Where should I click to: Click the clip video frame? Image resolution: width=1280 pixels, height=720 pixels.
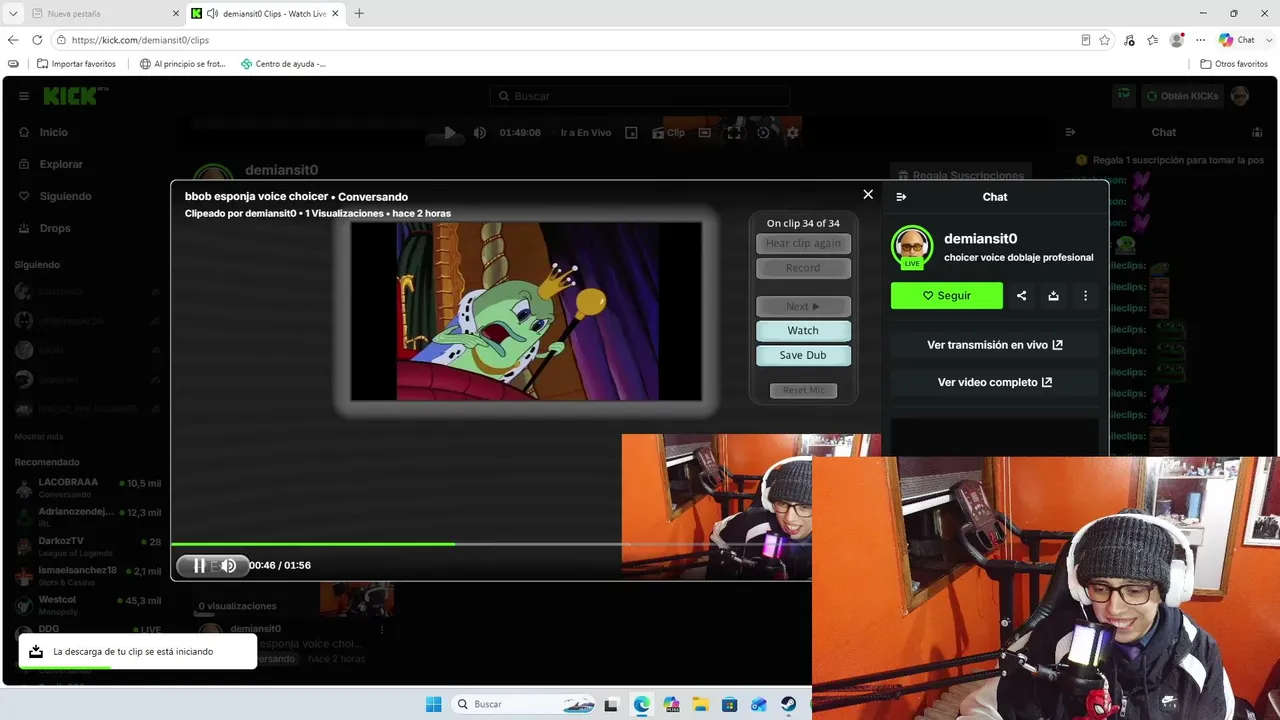click(x=526, y=311)
